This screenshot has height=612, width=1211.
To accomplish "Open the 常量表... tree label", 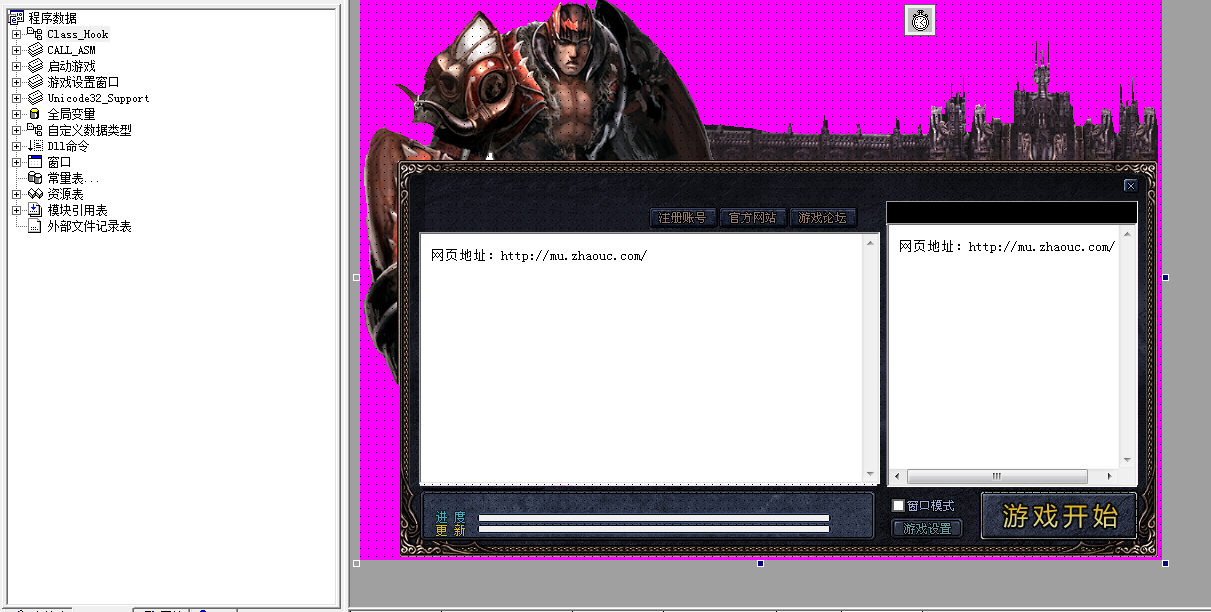I will (74, 178).
